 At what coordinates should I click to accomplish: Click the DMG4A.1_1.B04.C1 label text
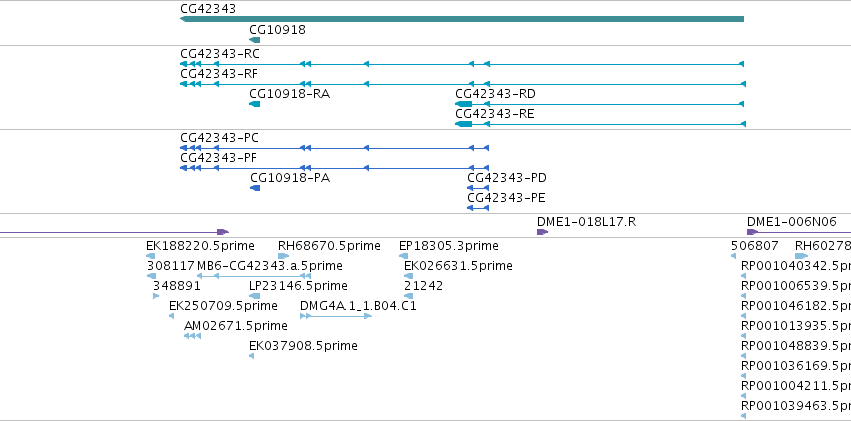[x=358, y=307]
